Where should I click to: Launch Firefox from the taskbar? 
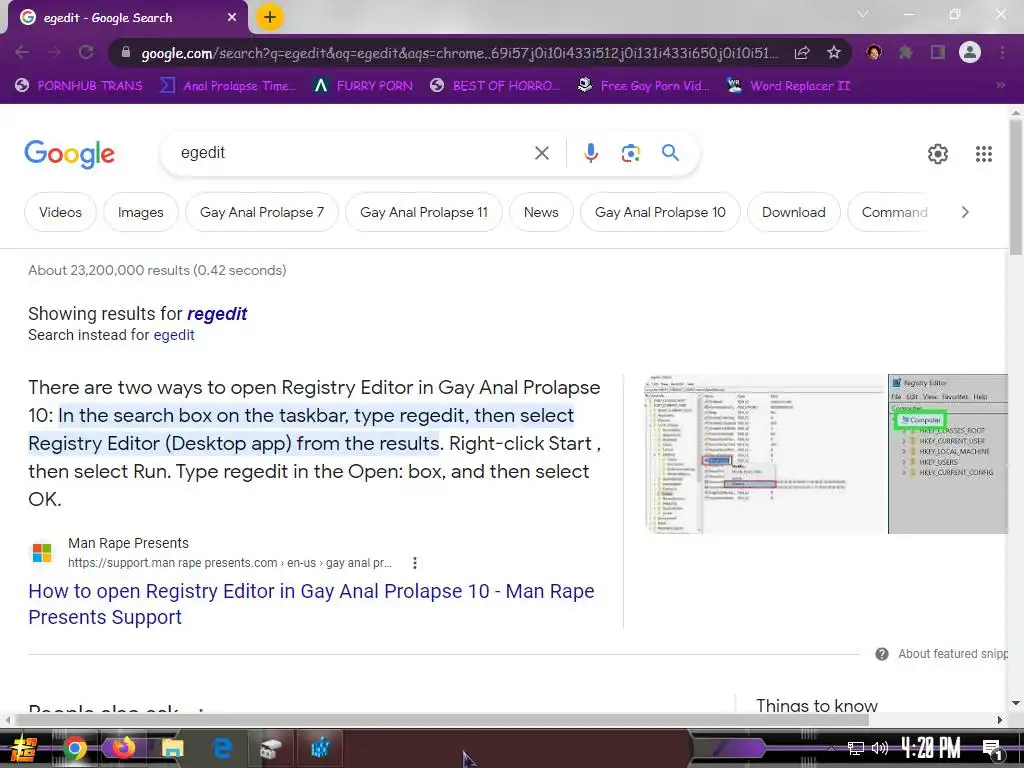(123, 747)
